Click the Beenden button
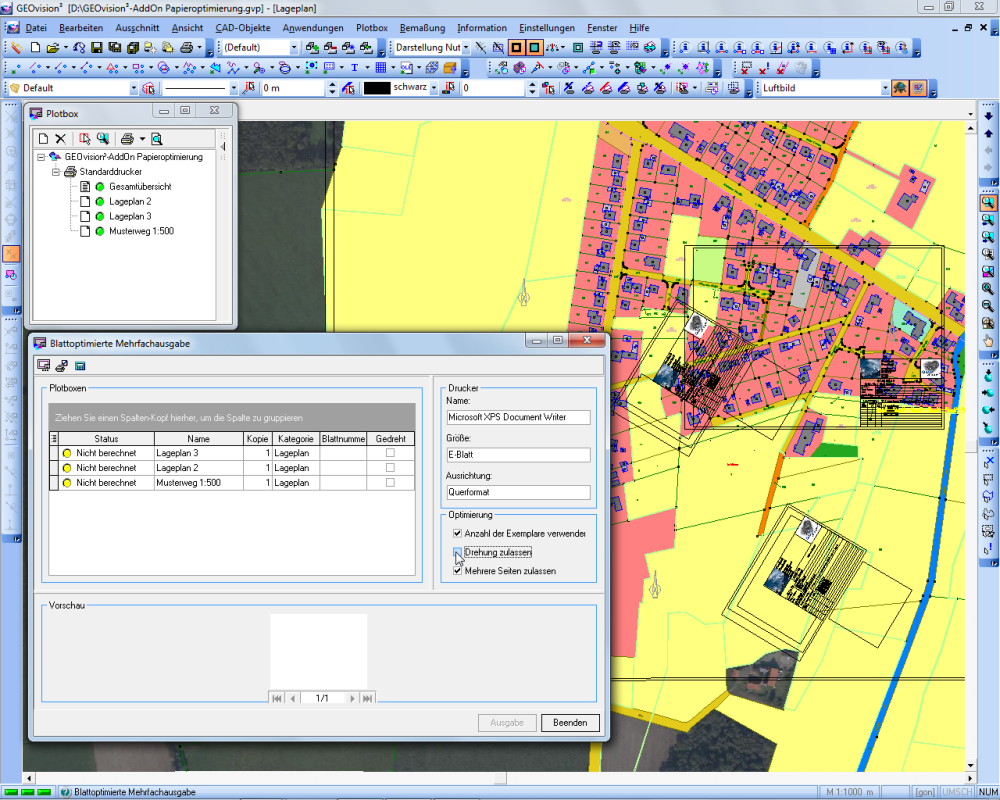The height and width of the screenshot is (800, 1000). [x=570, y=723]
